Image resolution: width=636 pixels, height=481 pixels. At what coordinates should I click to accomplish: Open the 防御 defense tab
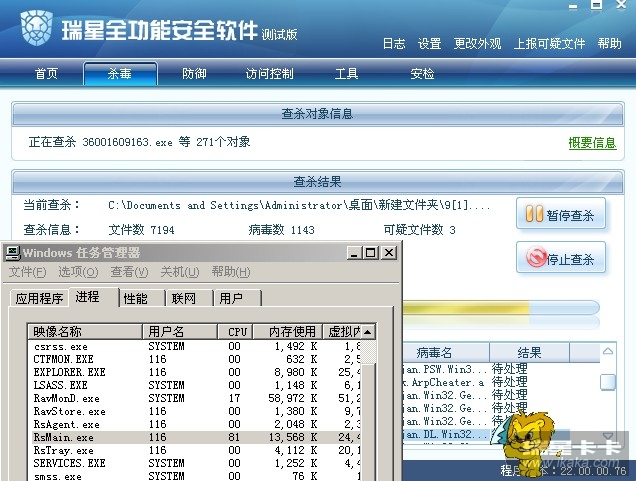click(194, 73)
